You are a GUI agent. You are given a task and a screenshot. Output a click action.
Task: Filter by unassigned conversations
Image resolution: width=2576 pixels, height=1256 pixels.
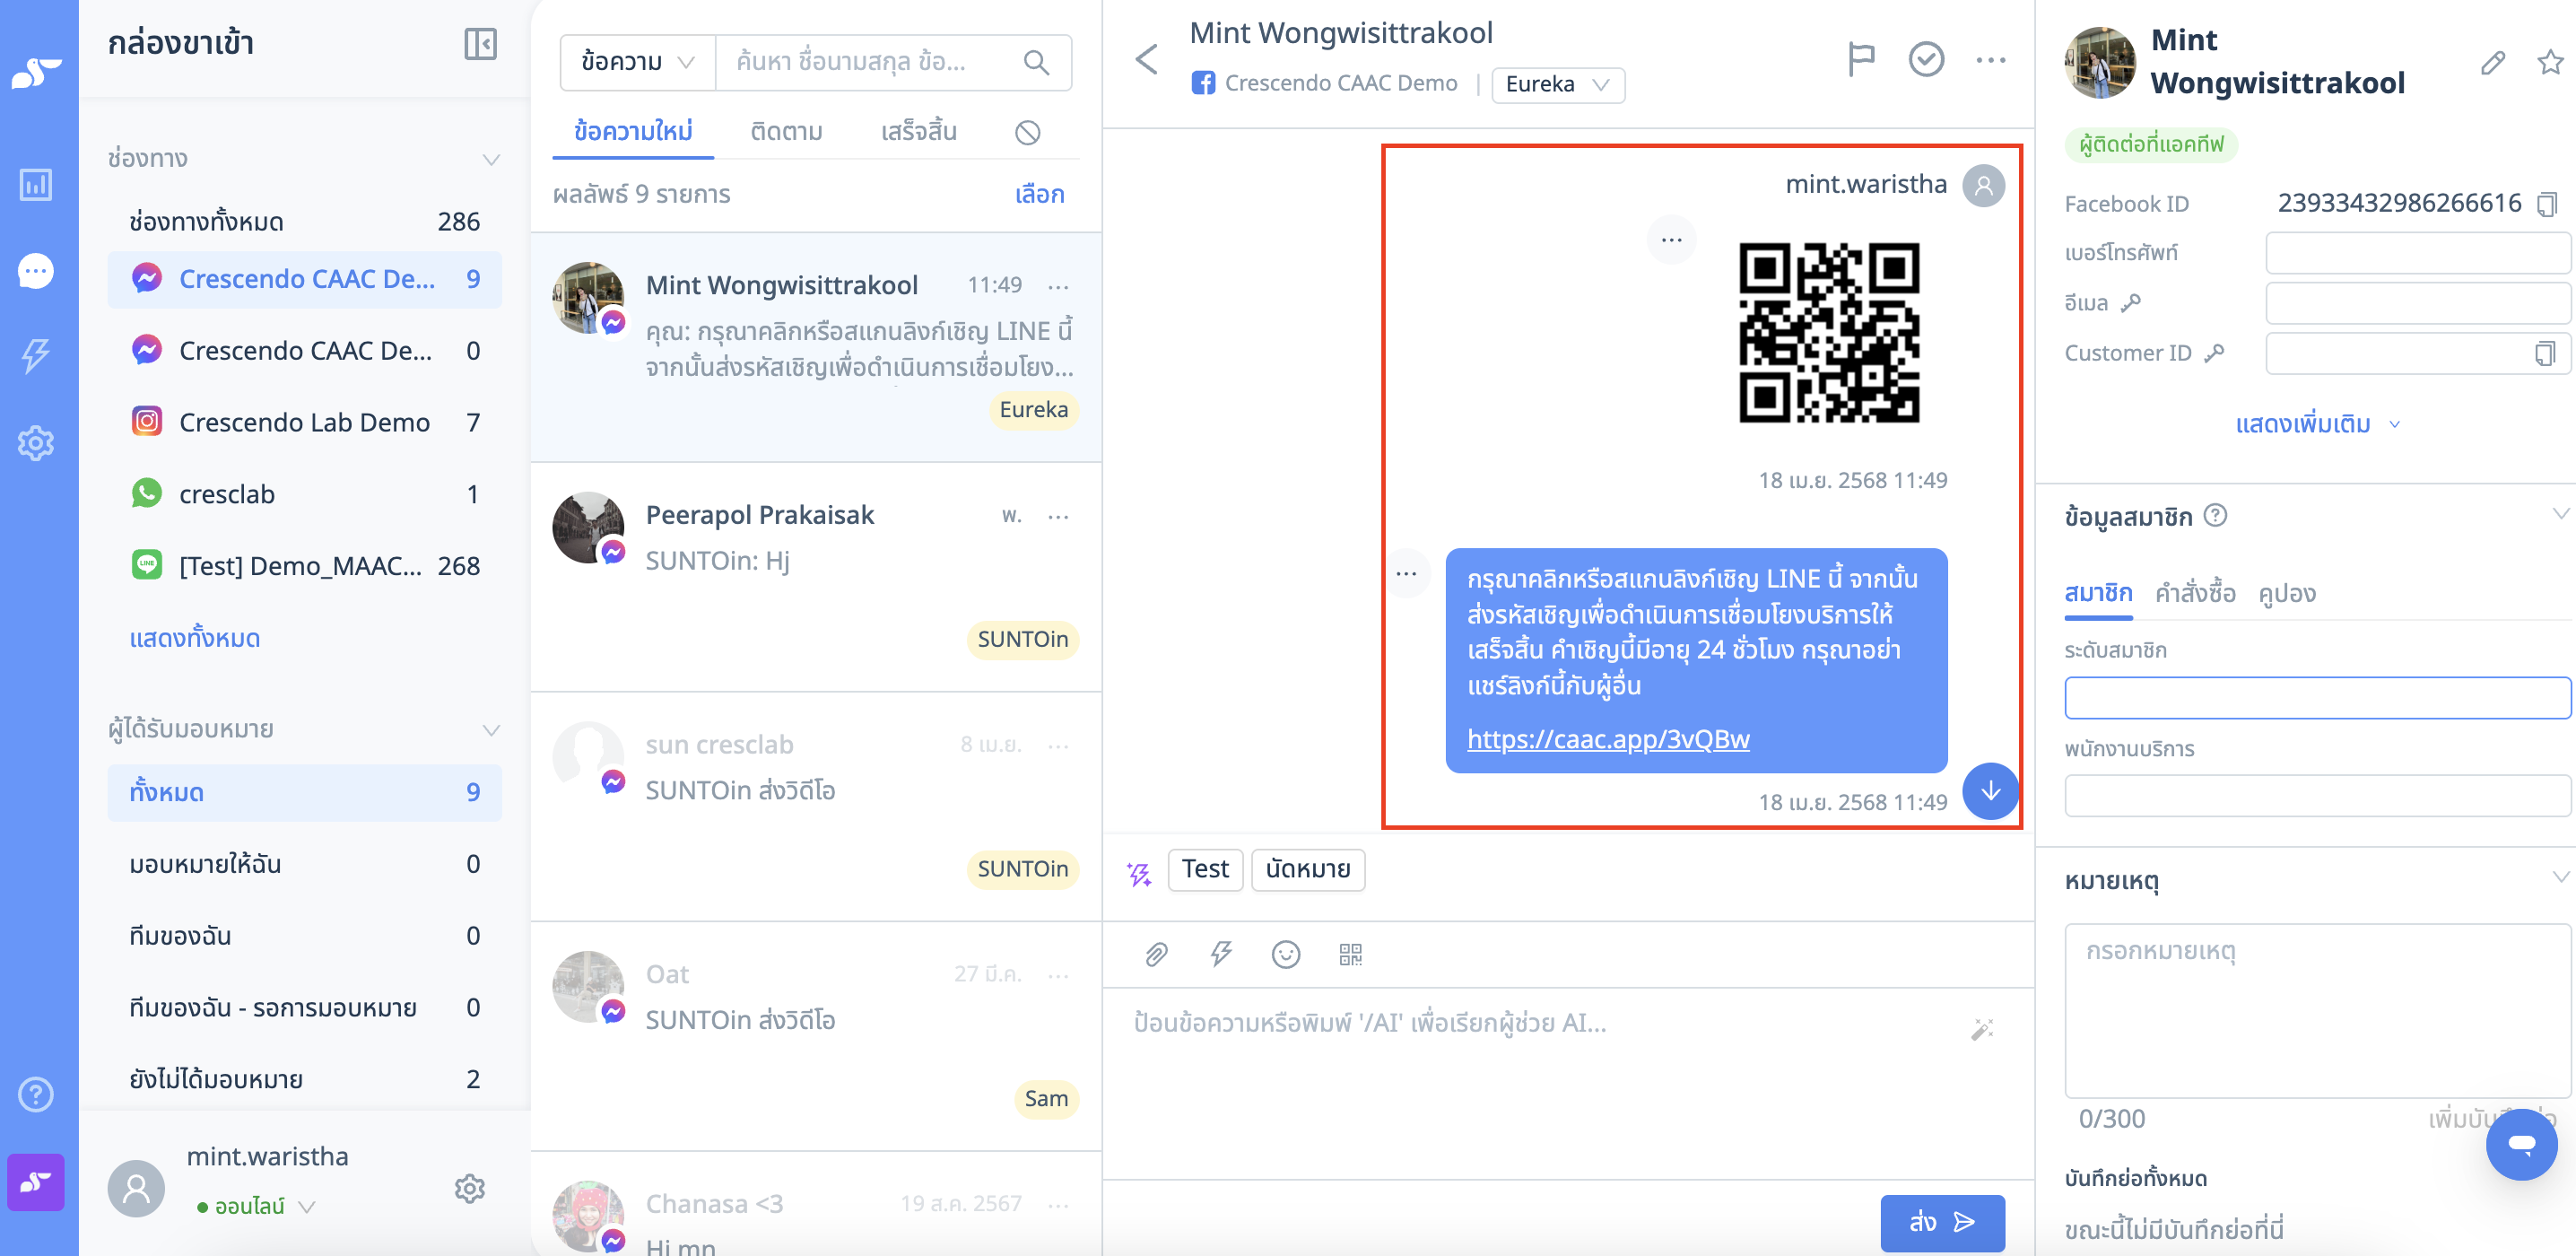point(305,1079)
